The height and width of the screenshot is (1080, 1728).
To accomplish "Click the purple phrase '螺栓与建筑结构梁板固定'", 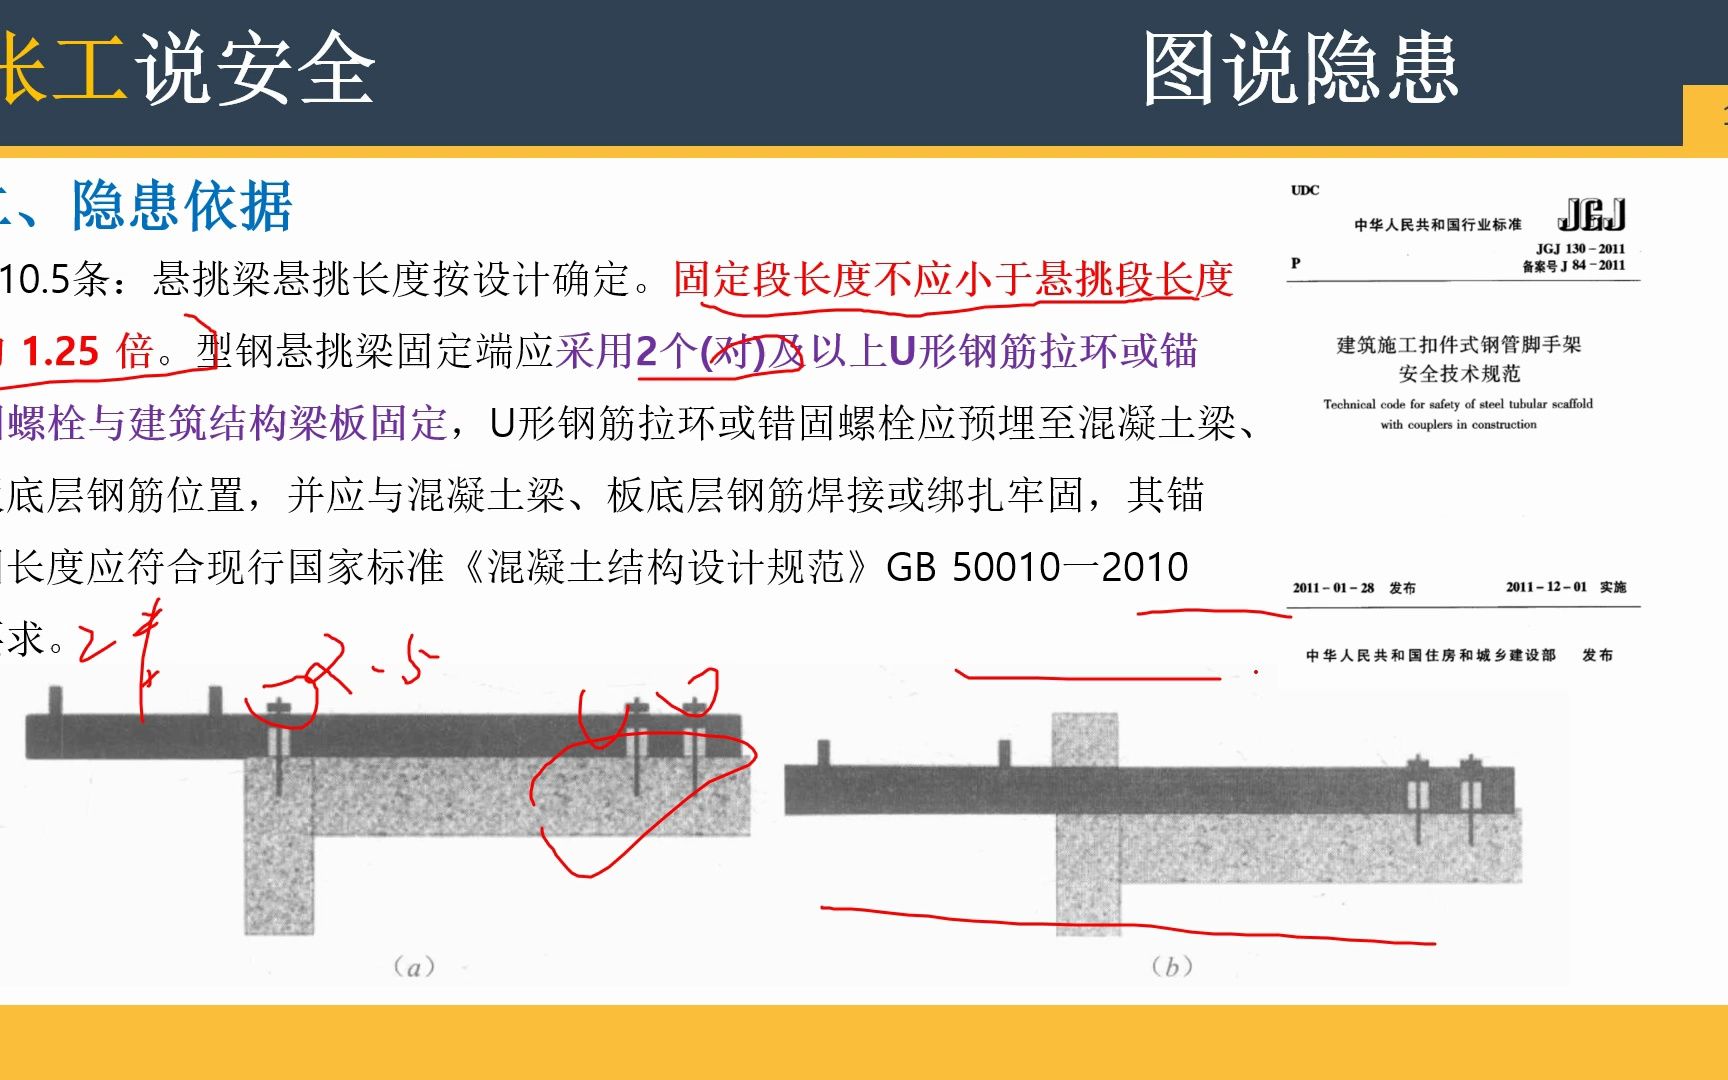I will pyautogui.click(x=228, y=423).
